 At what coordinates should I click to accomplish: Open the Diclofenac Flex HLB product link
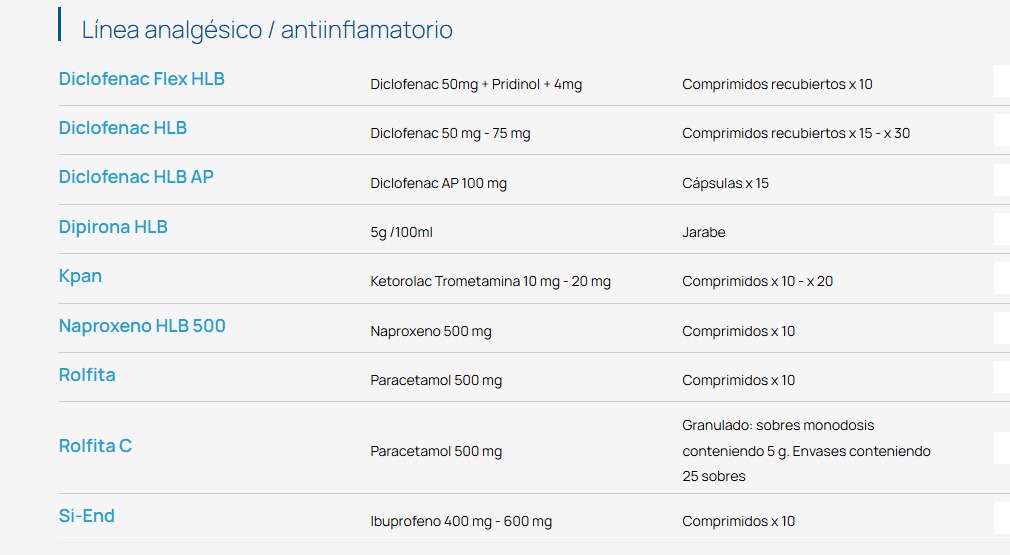click(x=141, y=79)
